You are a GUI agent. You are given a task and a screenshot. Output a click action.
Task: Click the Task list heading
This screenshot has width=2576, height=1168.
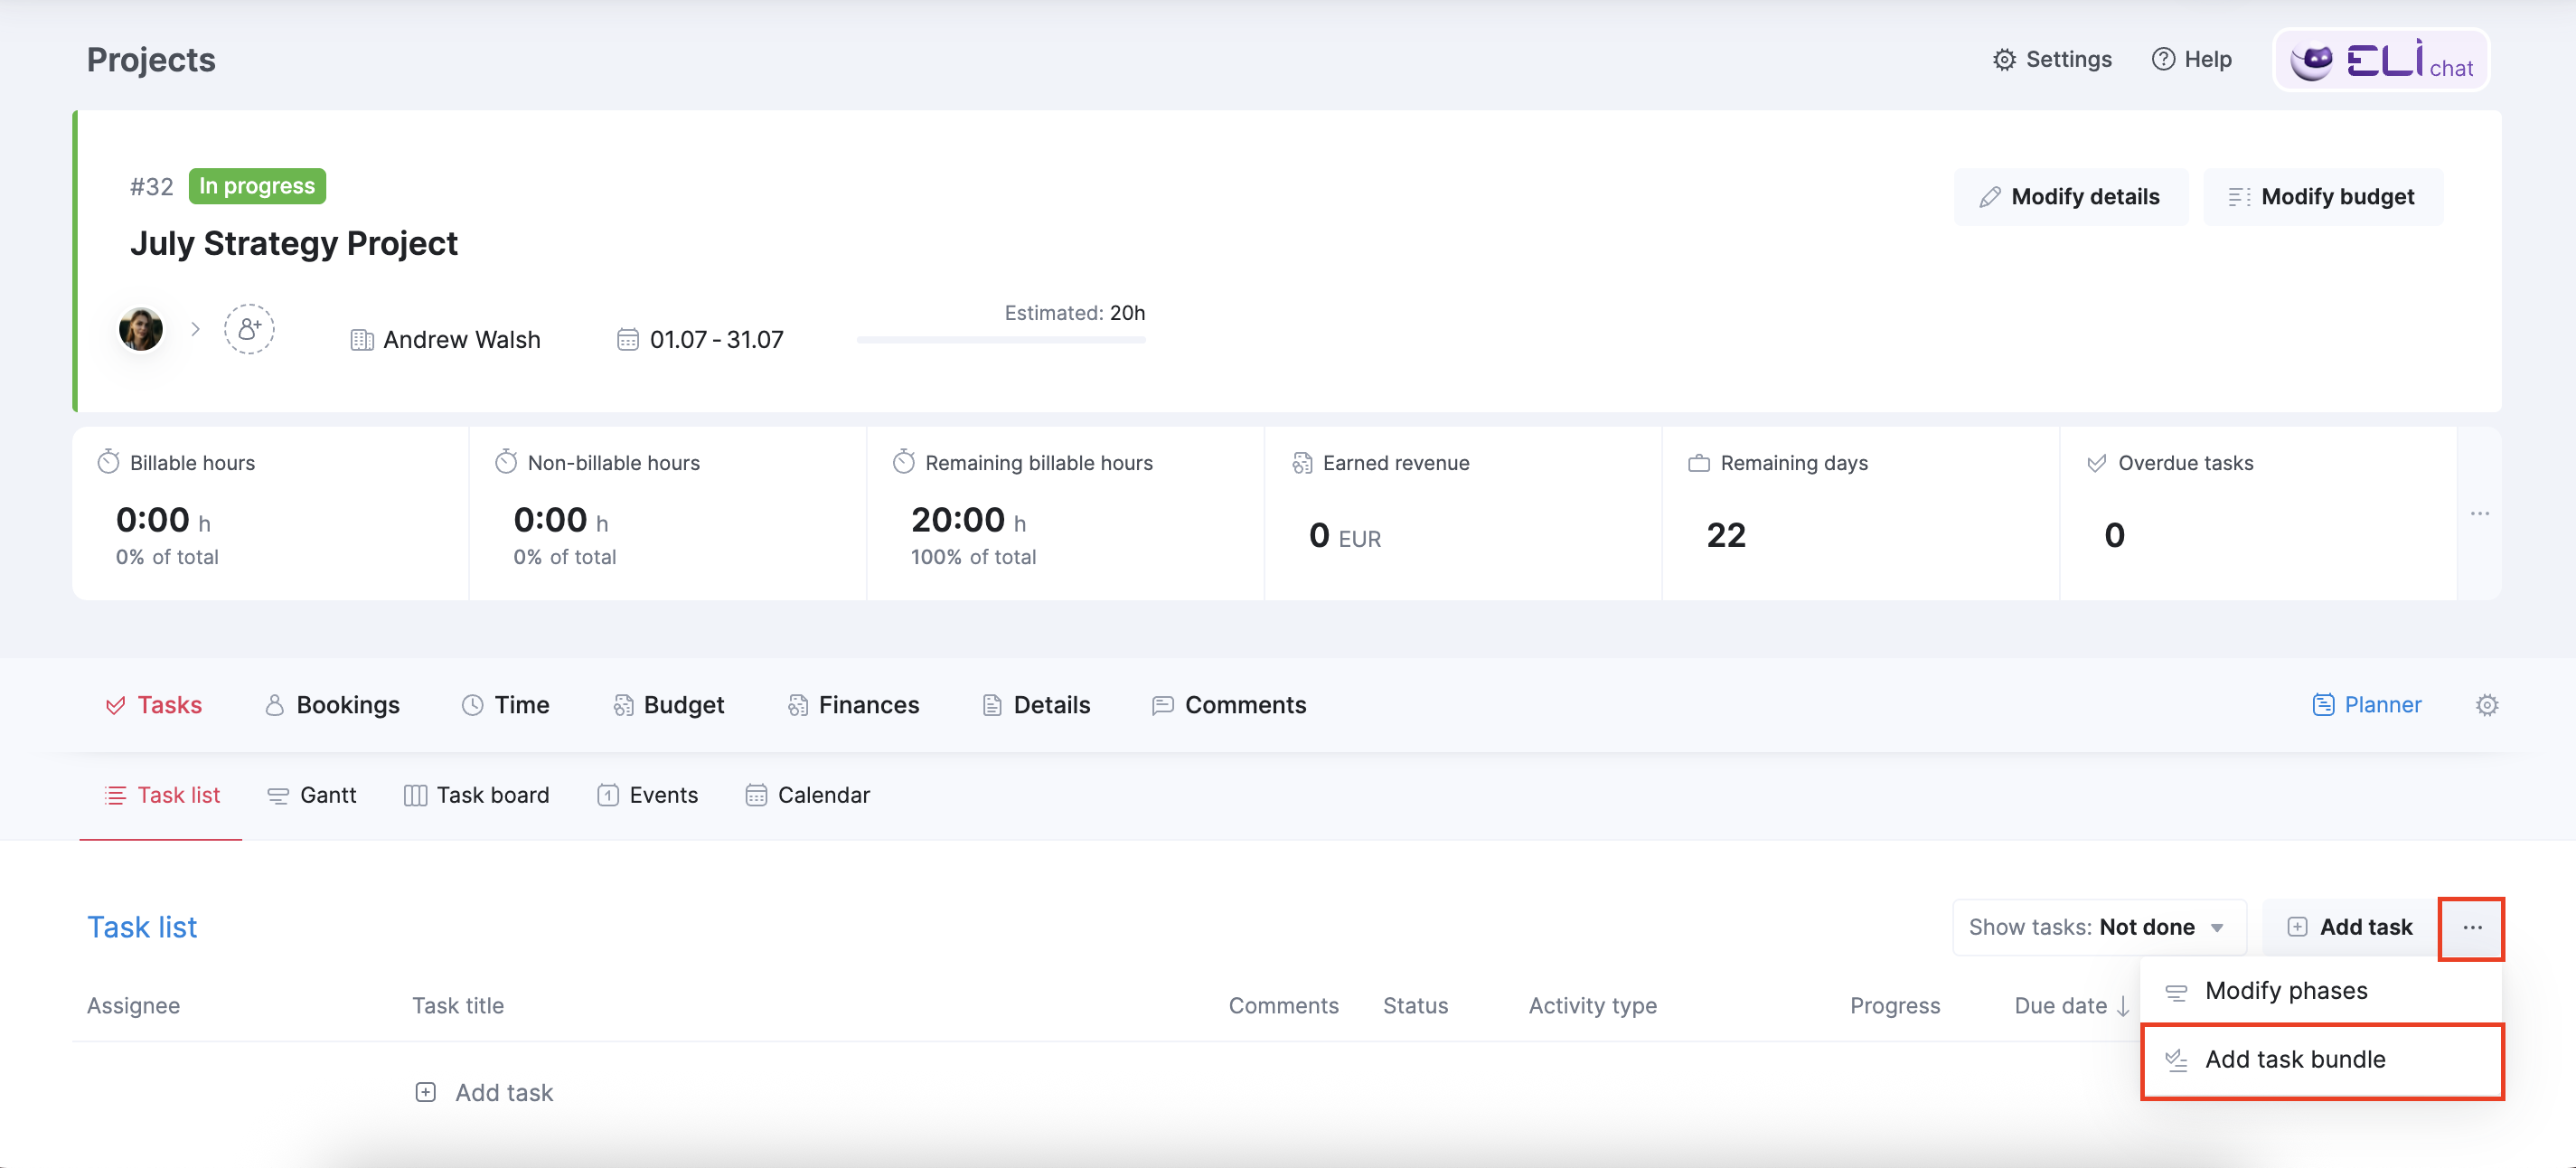click(x=142, y=927)
